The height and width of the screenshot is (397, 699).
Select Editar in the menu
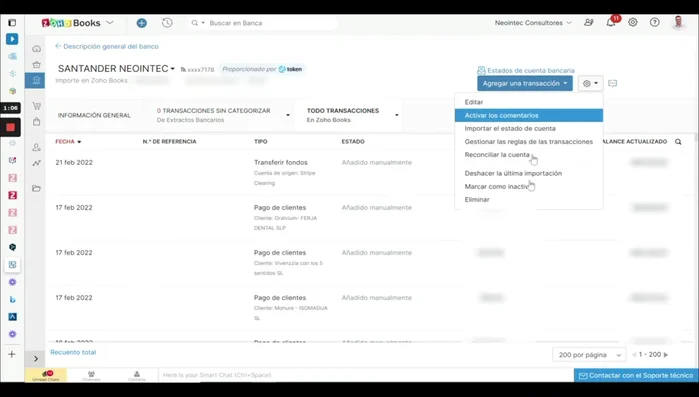point(529,102)
